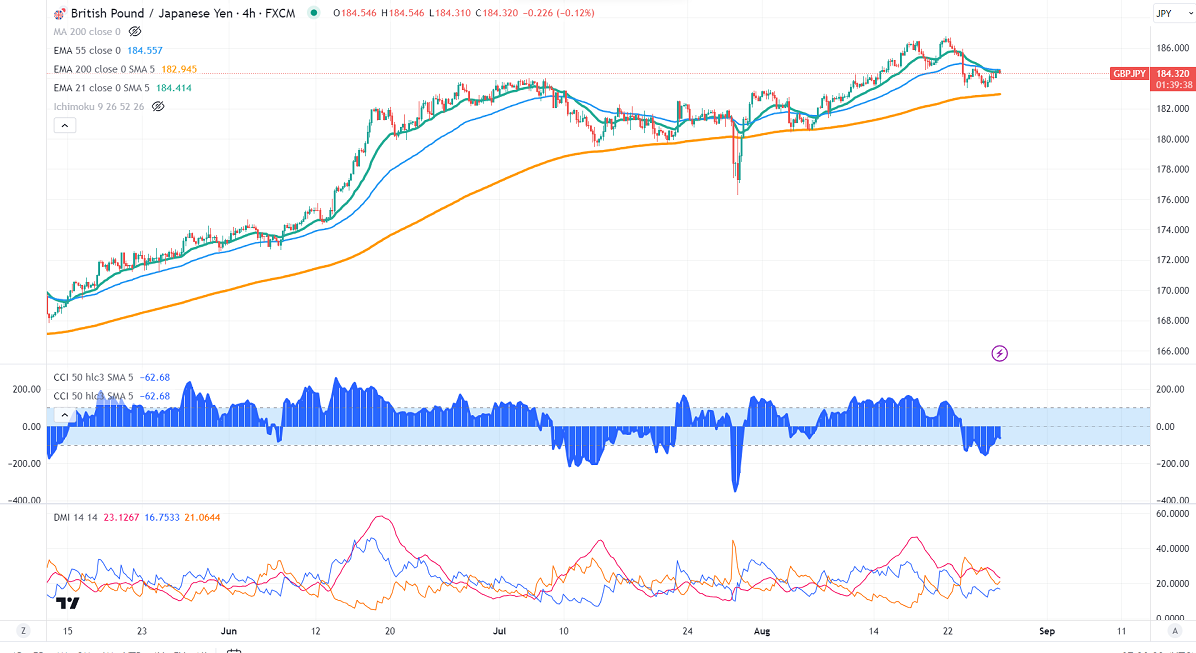Select the MA 200 close 0 legend label
The width and height of the screenshot is (1196, 653).
click(x=87, y=31)
